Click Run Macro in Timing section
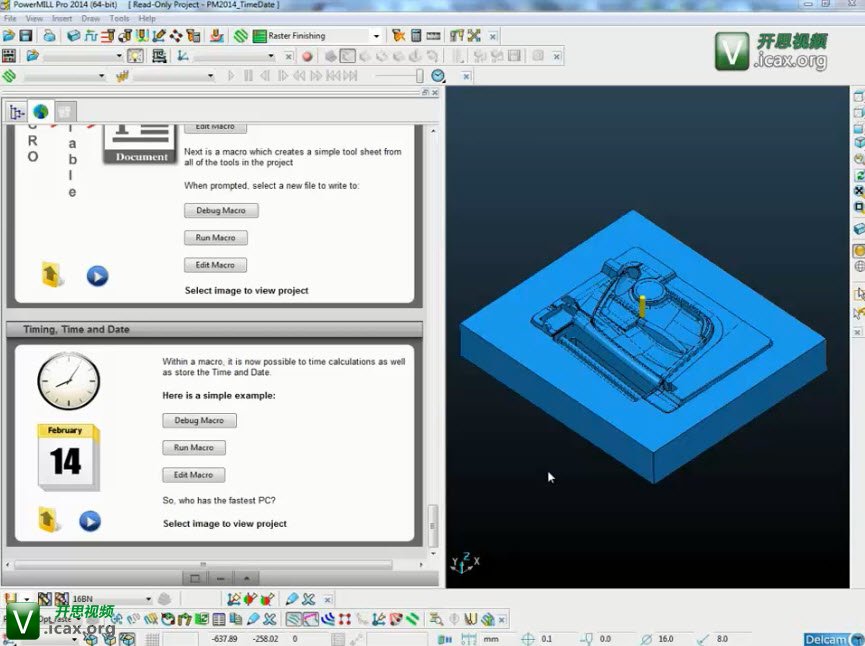The width and height of the screenshot is (865, 646). point(194,448)
